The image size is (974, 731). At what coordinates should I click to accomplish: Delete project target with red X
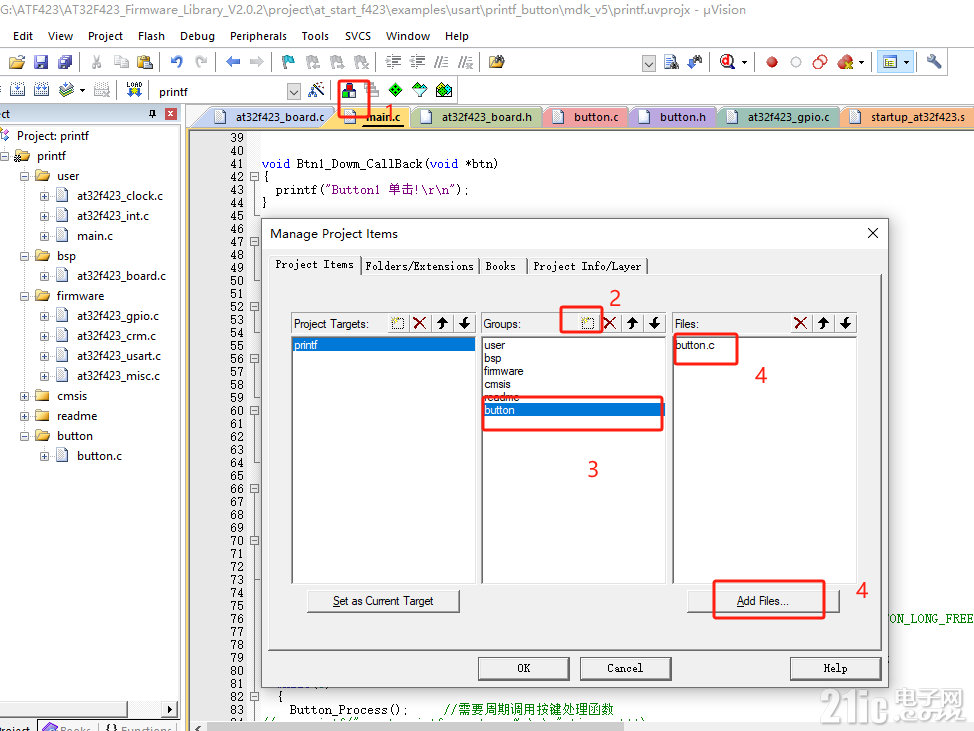click(x=420, y=323)
